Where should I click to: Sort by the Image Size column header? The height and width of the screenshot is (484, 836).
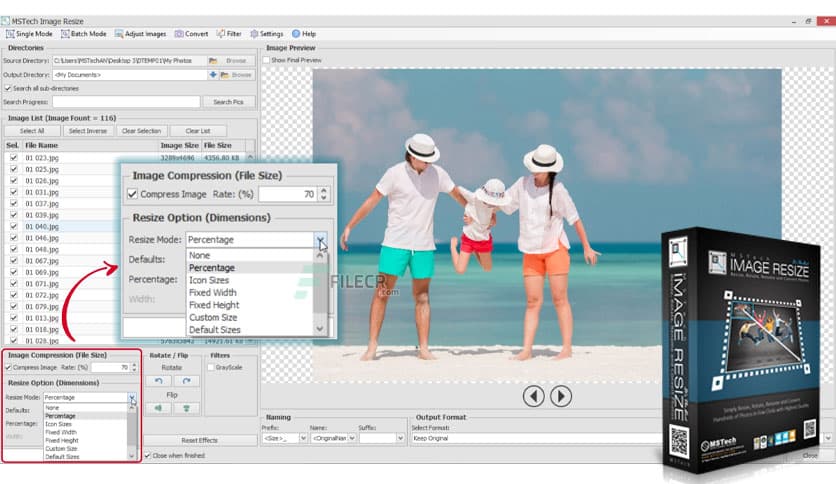(180, 145)
